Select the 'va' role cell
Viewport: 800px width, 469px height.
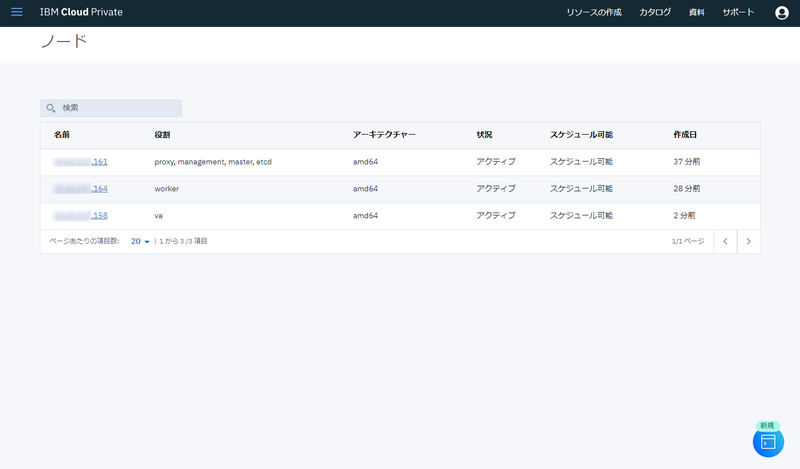pos(158,216)
